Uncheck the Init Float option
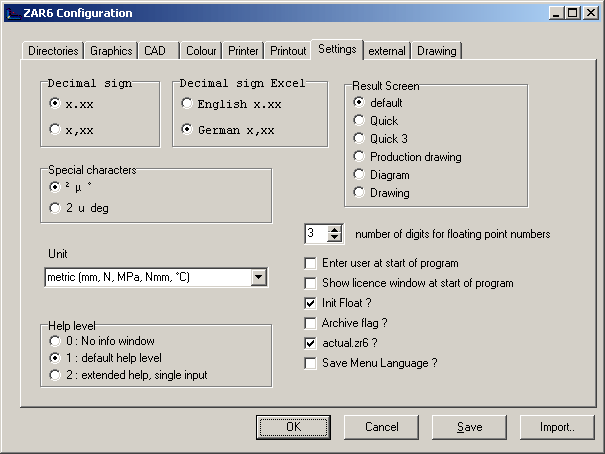Screen dimensions: 605x454 coord(311,303)
